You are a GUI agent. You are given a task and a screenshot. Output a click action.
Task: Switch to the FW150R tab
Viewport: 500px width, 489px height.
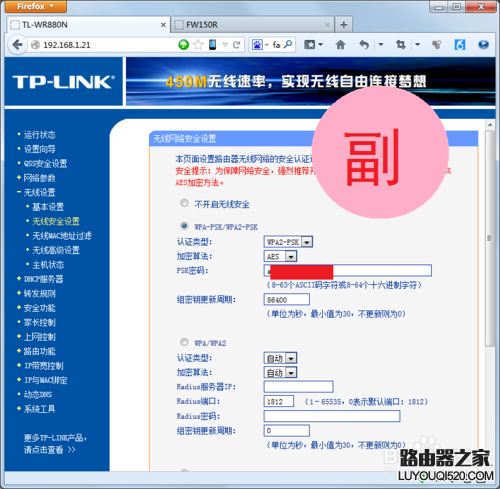[x=252, y=25]
